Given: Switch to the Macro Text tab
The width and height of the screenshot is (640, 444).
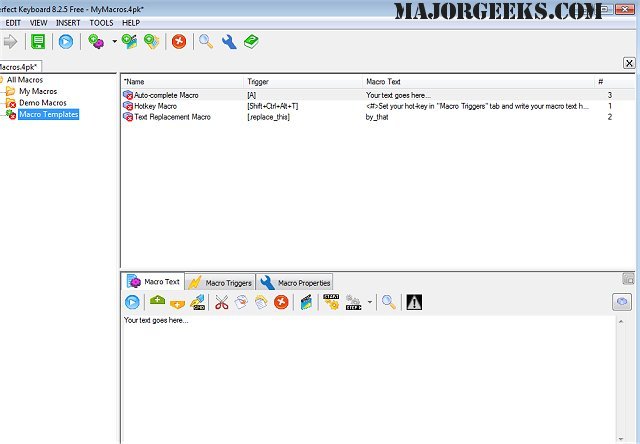Looking at the screenshot, I should pos(153,282).
